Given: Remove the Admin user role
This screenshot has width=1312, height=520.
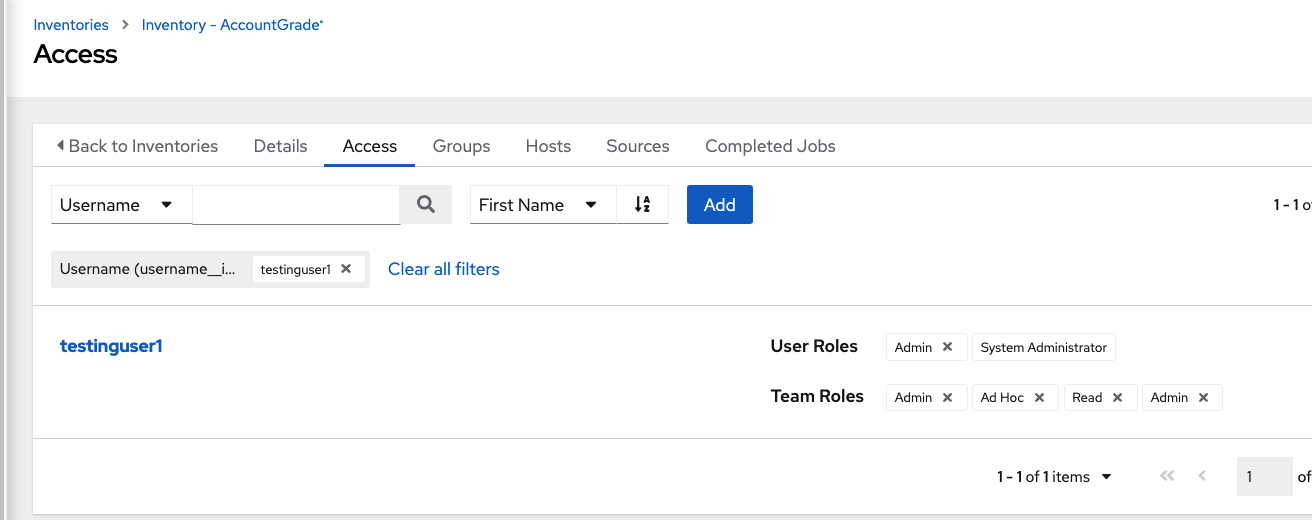Looking at the screenshot, I should (948, 347).
